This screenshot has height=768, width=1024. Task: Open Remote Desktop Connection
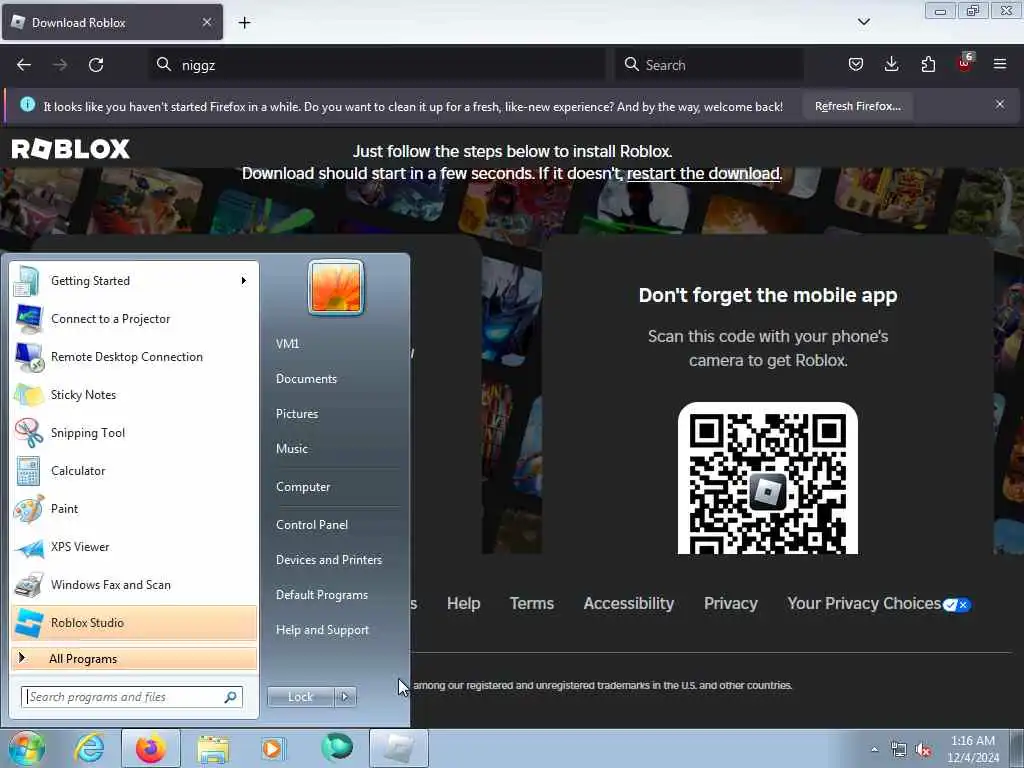[134, 357]
